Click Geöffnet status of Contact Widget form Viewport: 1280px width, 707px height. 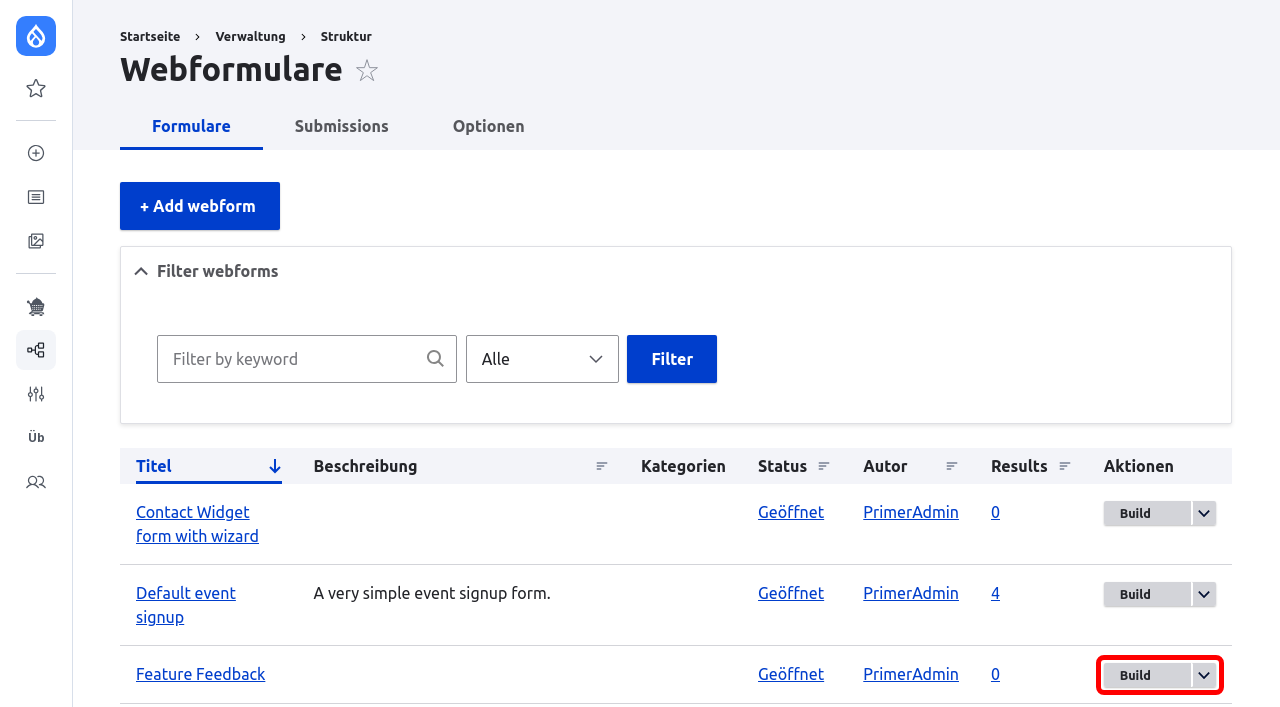pyautogui.click(x=791, y=512)
